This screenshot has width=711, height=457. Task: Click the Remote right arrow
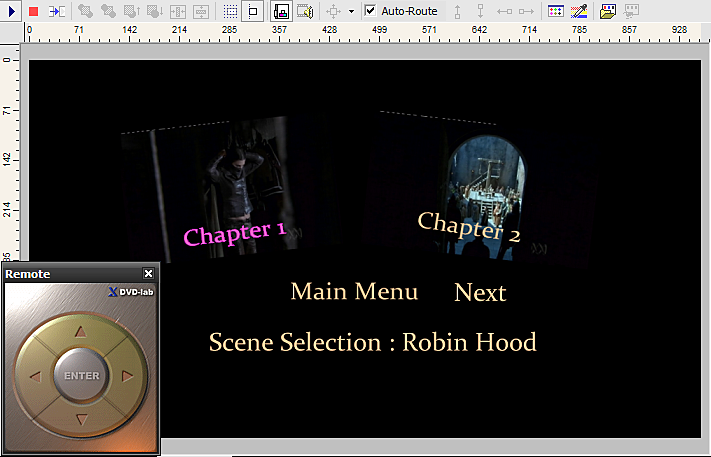pyautogui.click(x=127, y=376)
